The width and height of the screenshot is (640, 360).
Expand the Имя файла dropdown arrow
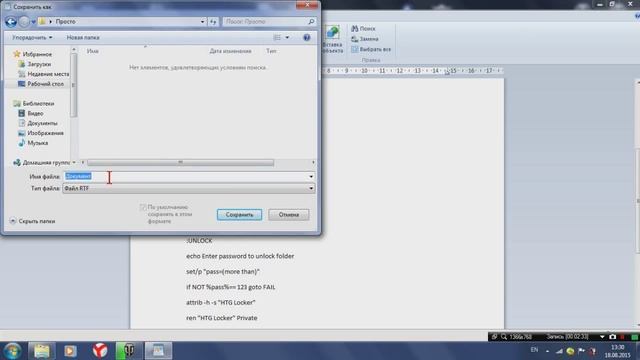tap(311, 177)
